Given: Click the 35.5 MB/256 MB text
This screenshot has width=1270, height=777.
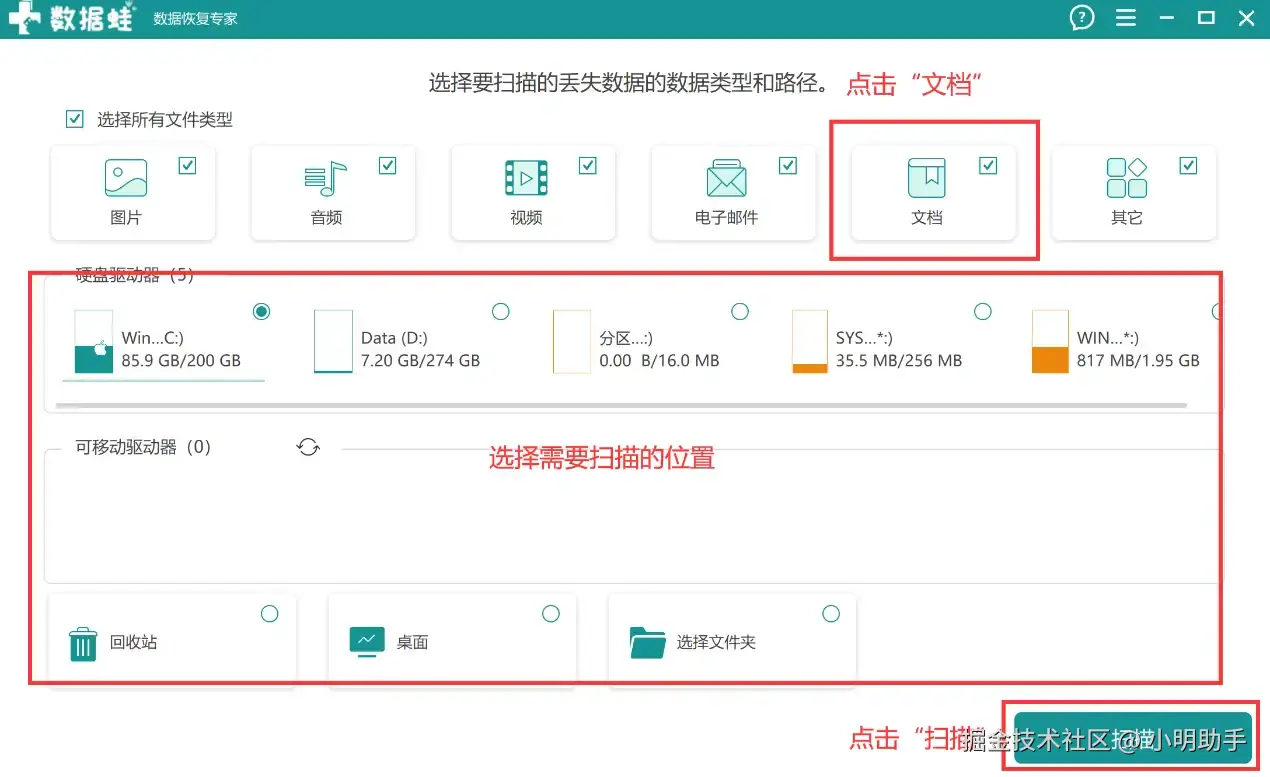Looking at the screenshot, I should pos(899,360).
